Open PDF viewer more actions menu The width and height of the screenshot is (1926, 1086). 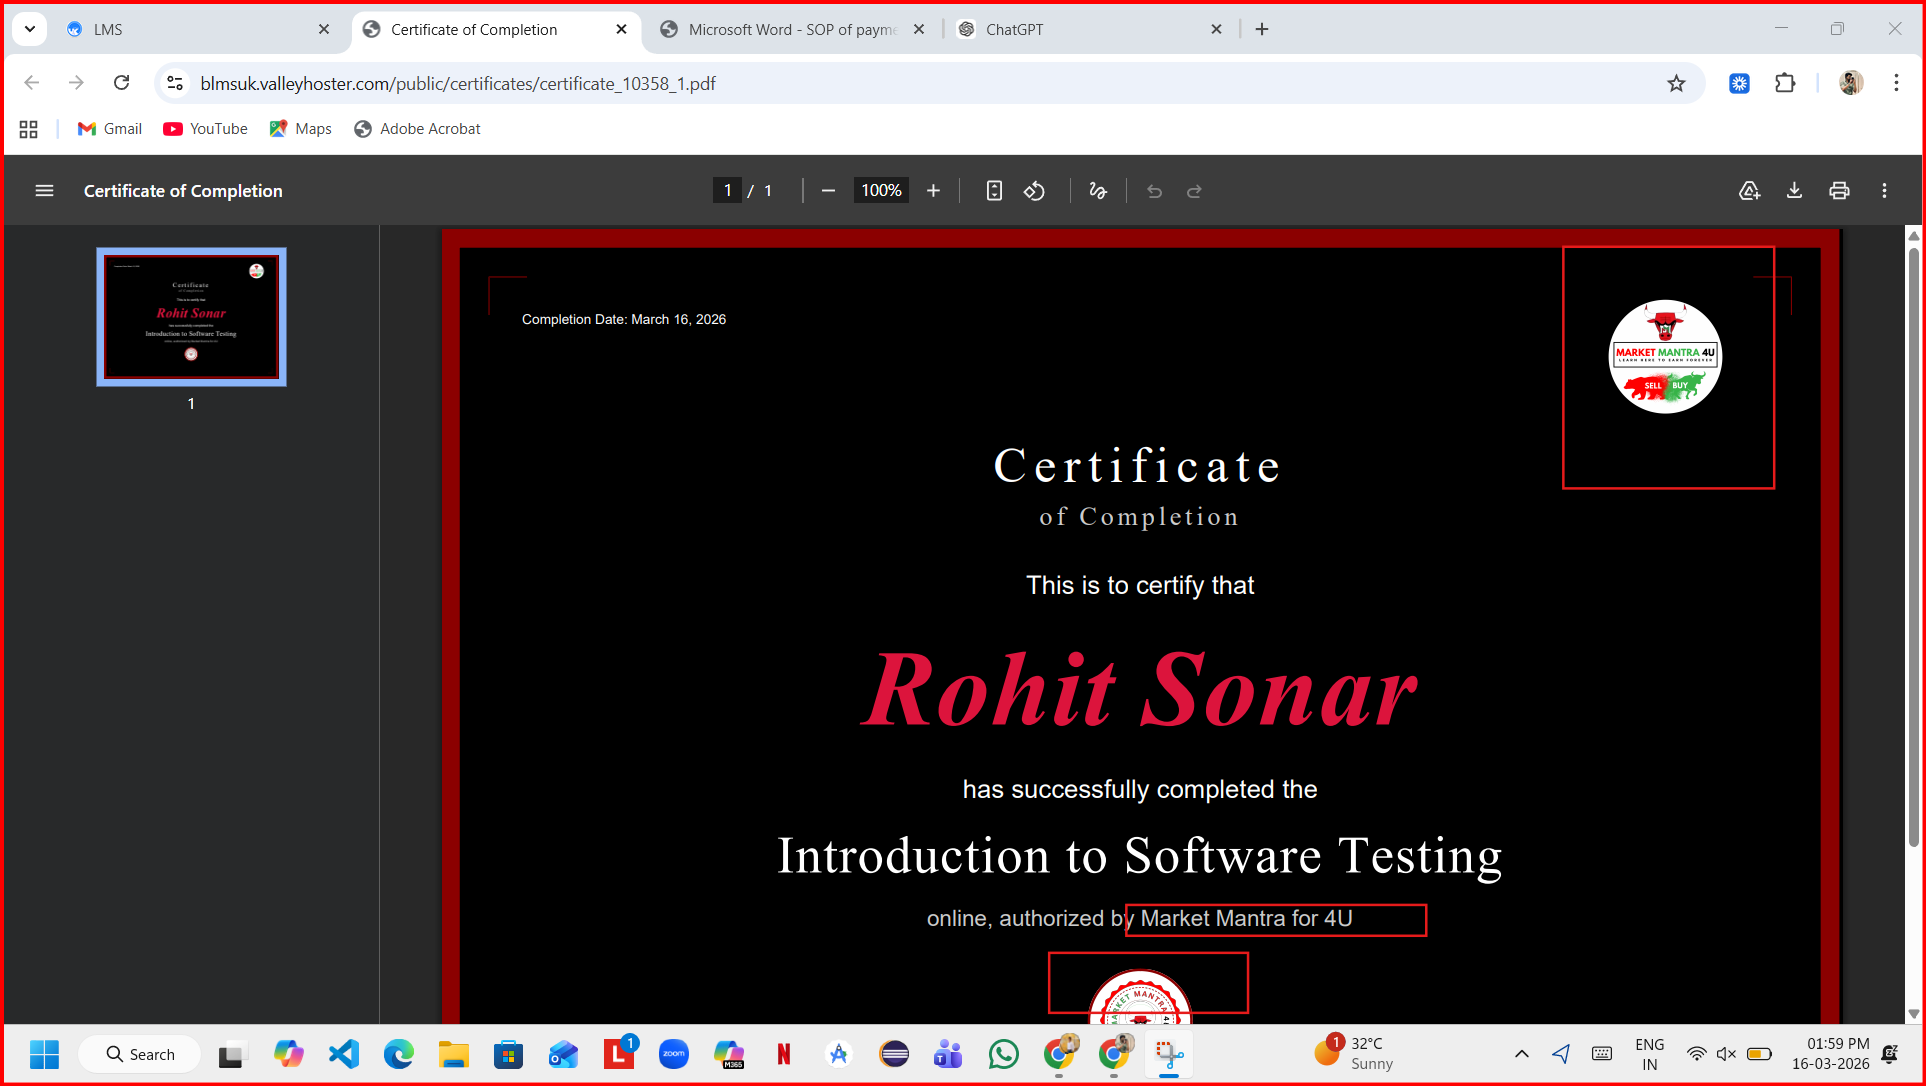pyautogui.click(x=1884, y=190)
